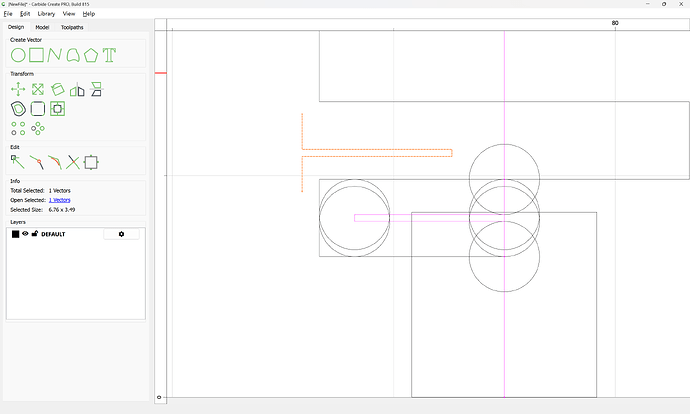Minimize the Carbide Create window
The height and width of the screenshot is (414, 690).
tap(648, 4)
